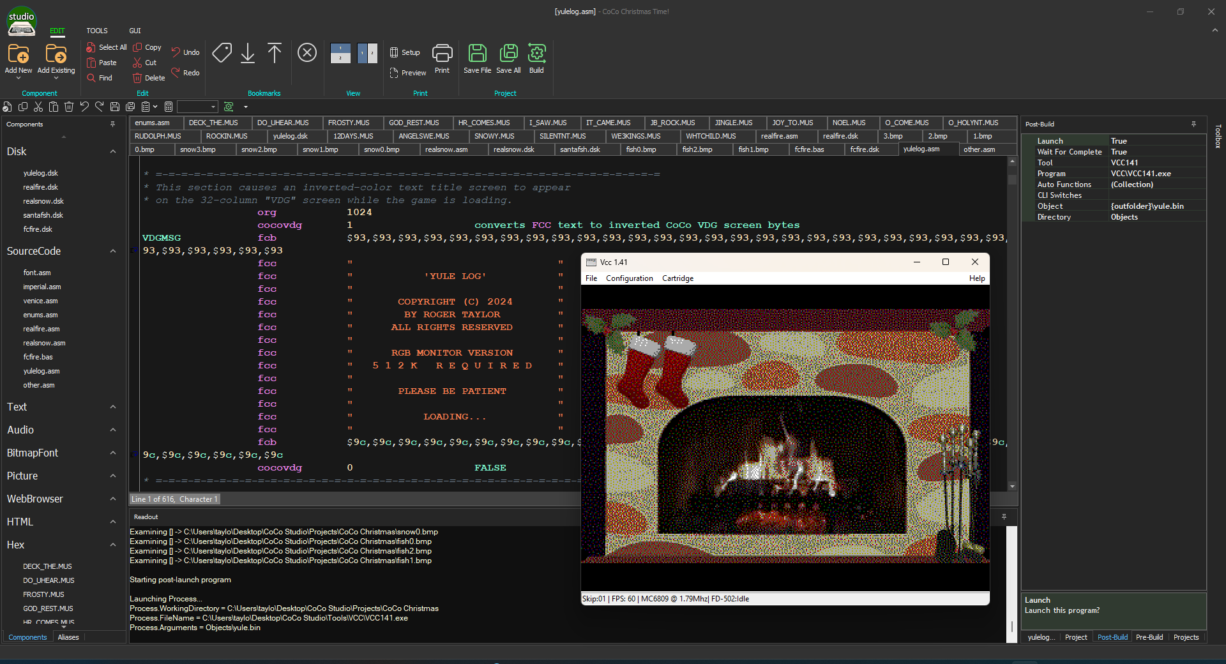Select realfire.dsk in the Disk list
1226x664 pixels.
(x=41, y=187)
